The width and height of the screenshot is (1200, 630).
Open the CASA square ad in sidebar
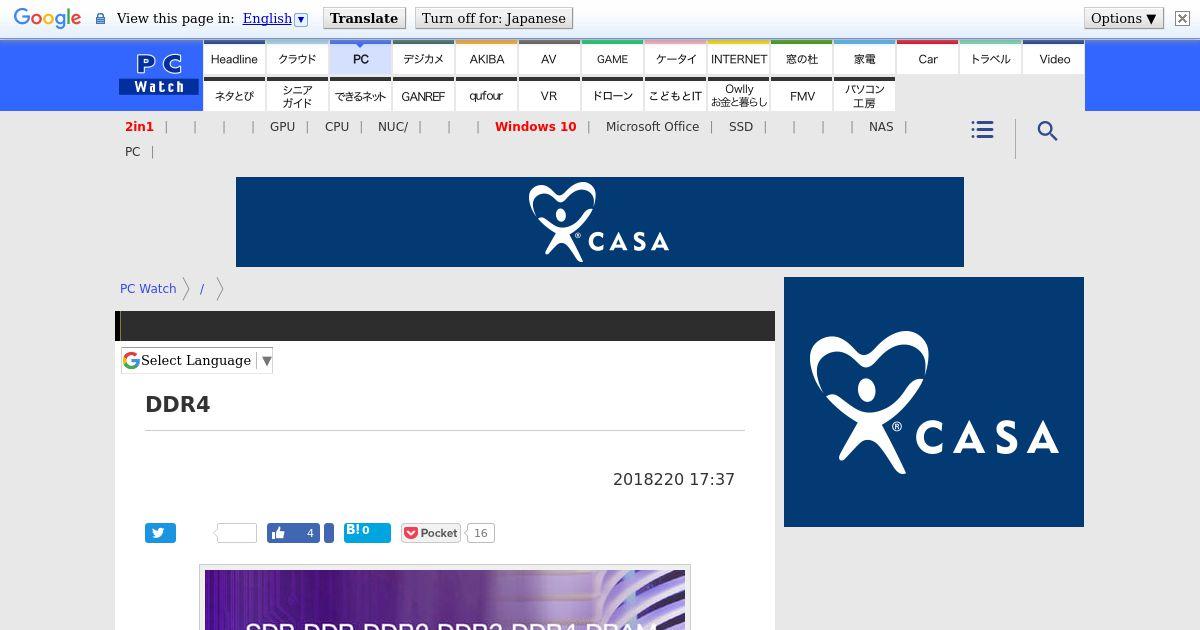(x=934, y=402)
